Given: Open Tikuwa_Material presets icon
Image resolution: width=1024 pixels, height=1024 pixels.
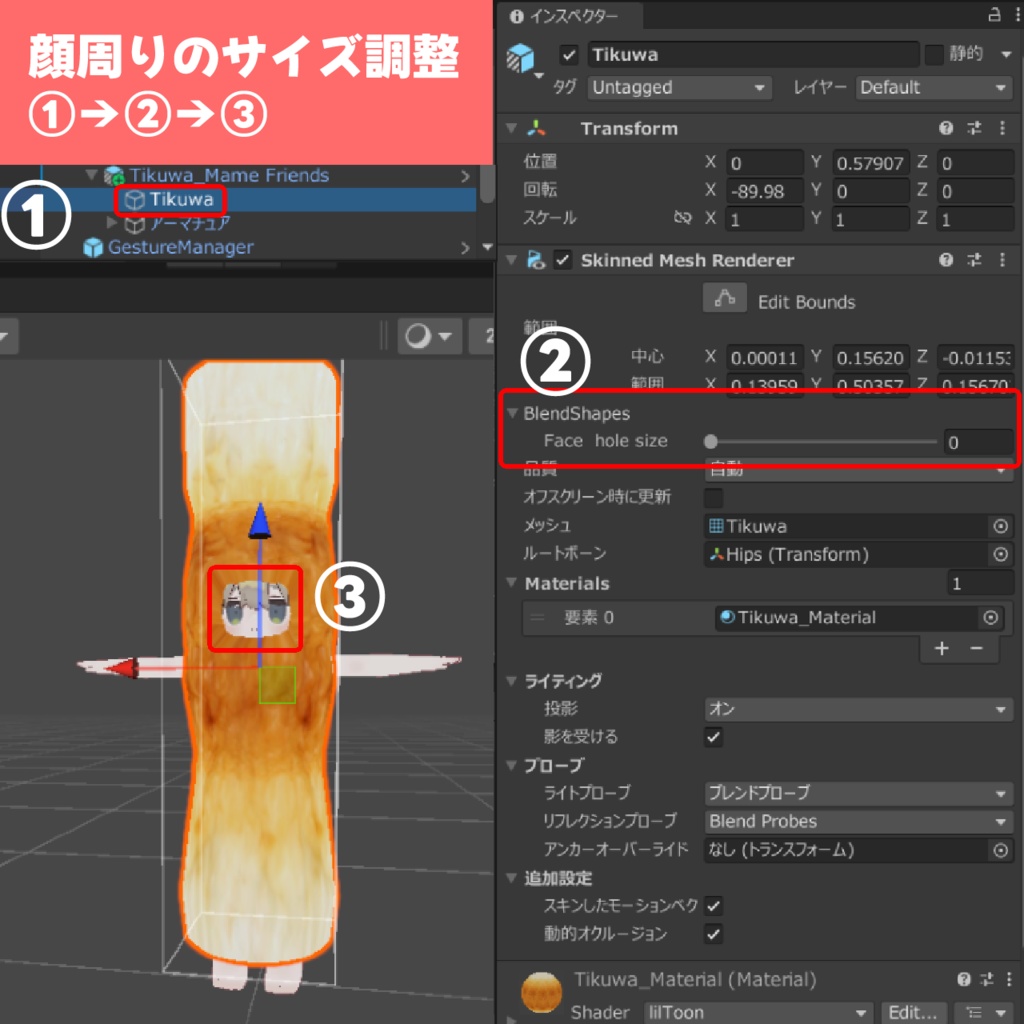Looking at the screenshot, I should [x=987, y=979].
